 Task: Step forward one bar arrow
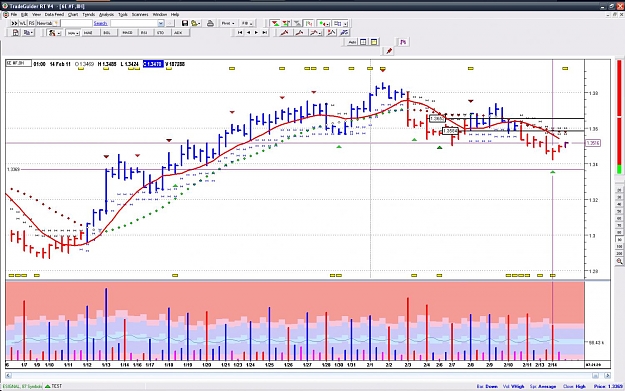pos(256,33)
